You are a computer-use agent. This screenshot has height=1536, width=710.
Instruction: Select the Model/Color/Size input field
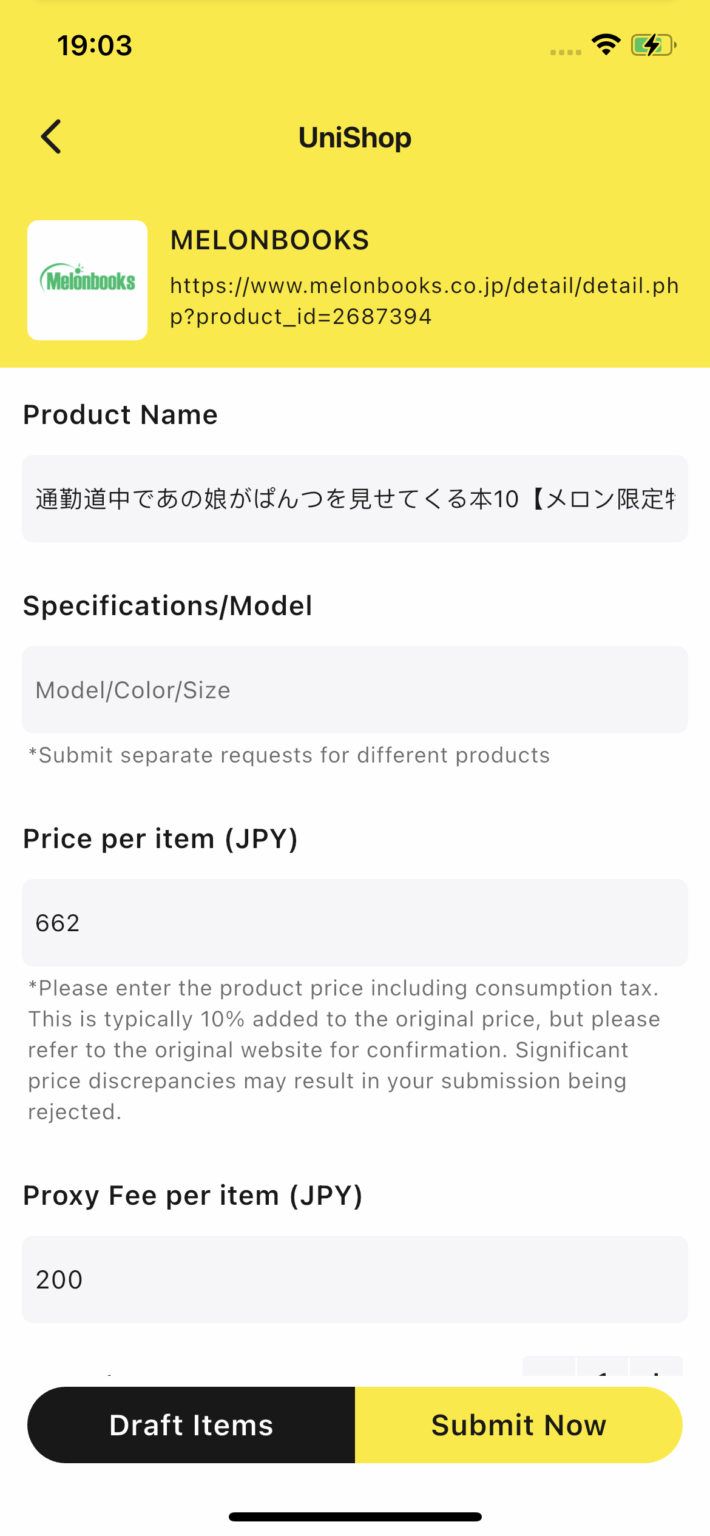point(355,689)
